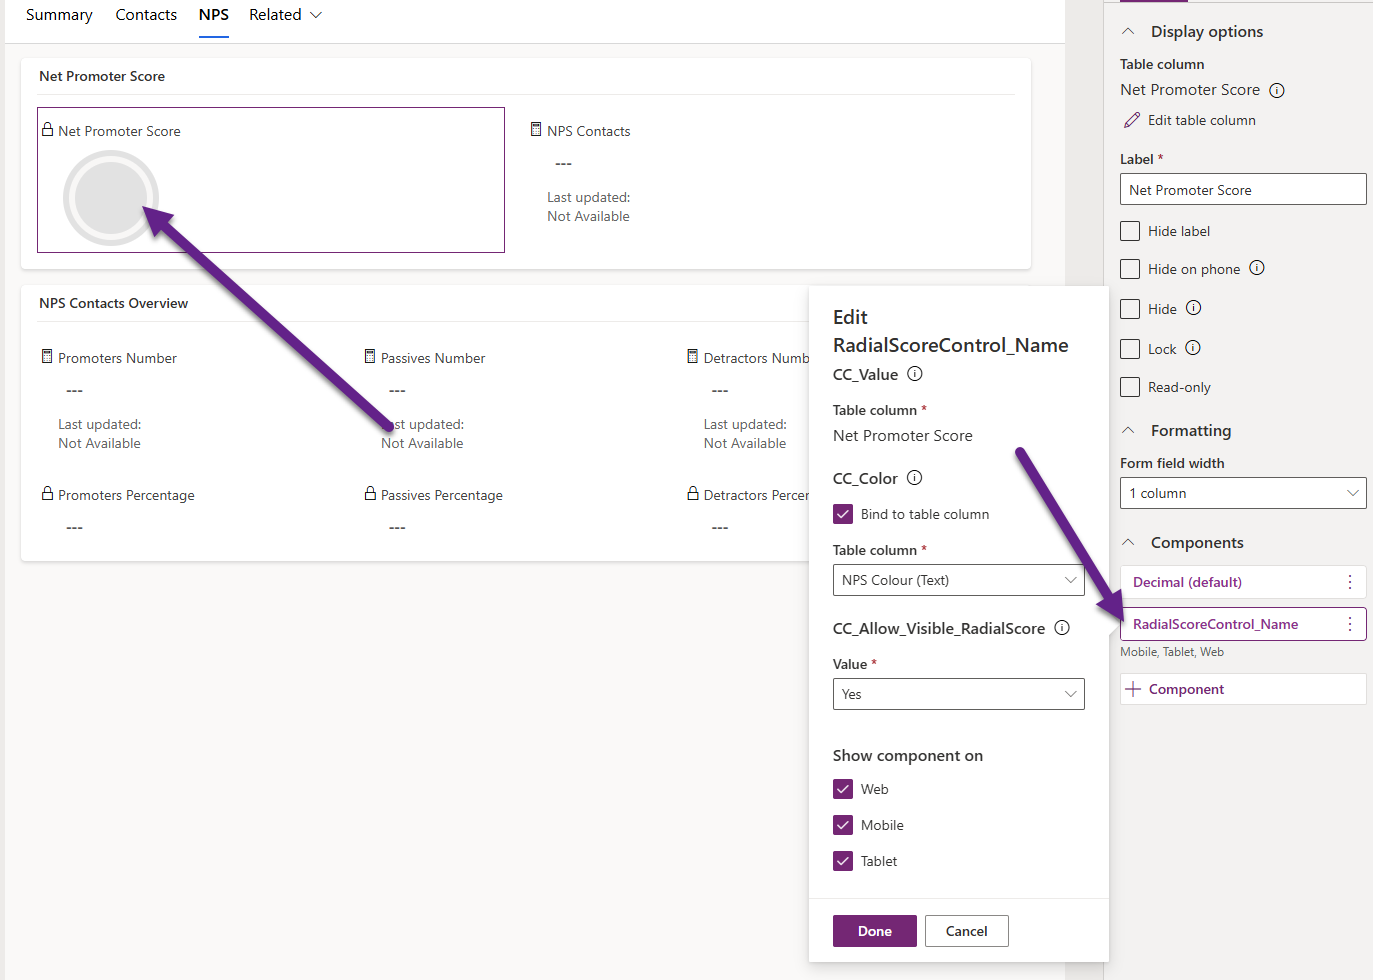The image size is (1373, 980).
Task: Click info icon next to Lock checkbox
Action: (1193, 348)
